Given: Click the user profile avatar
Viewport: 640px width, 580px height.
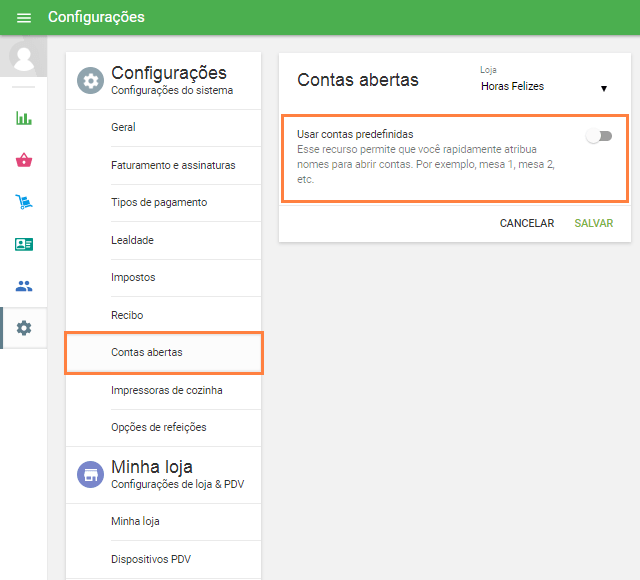Looking at the screenshot, I should click(23, 56).
